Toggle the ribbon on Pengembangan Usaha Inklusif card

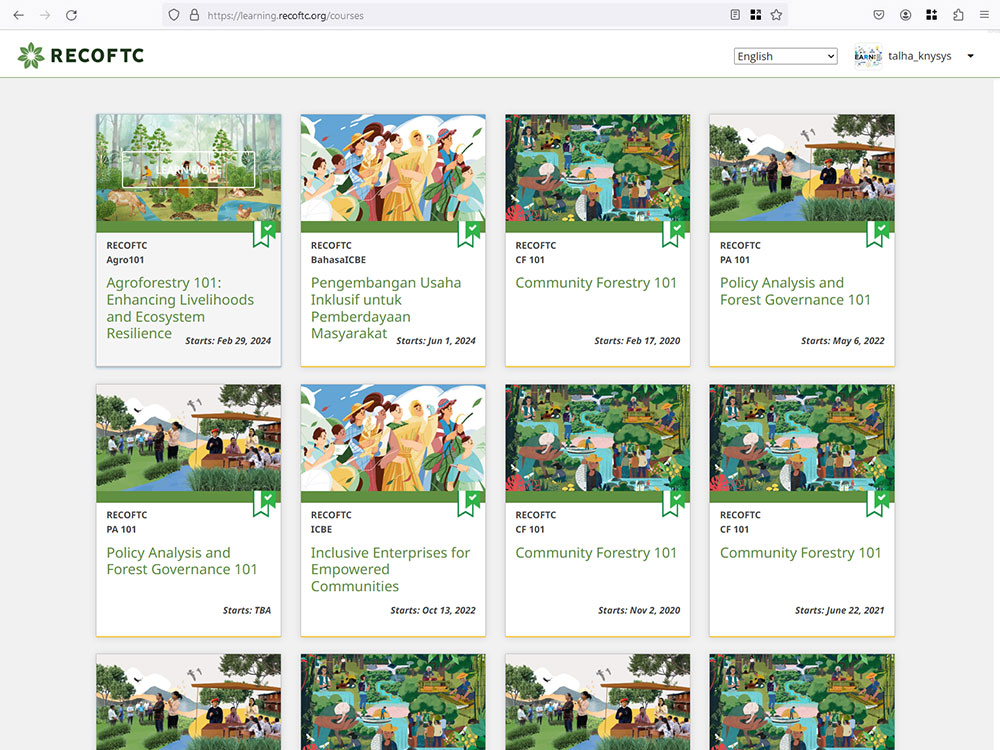click(468, 232)
